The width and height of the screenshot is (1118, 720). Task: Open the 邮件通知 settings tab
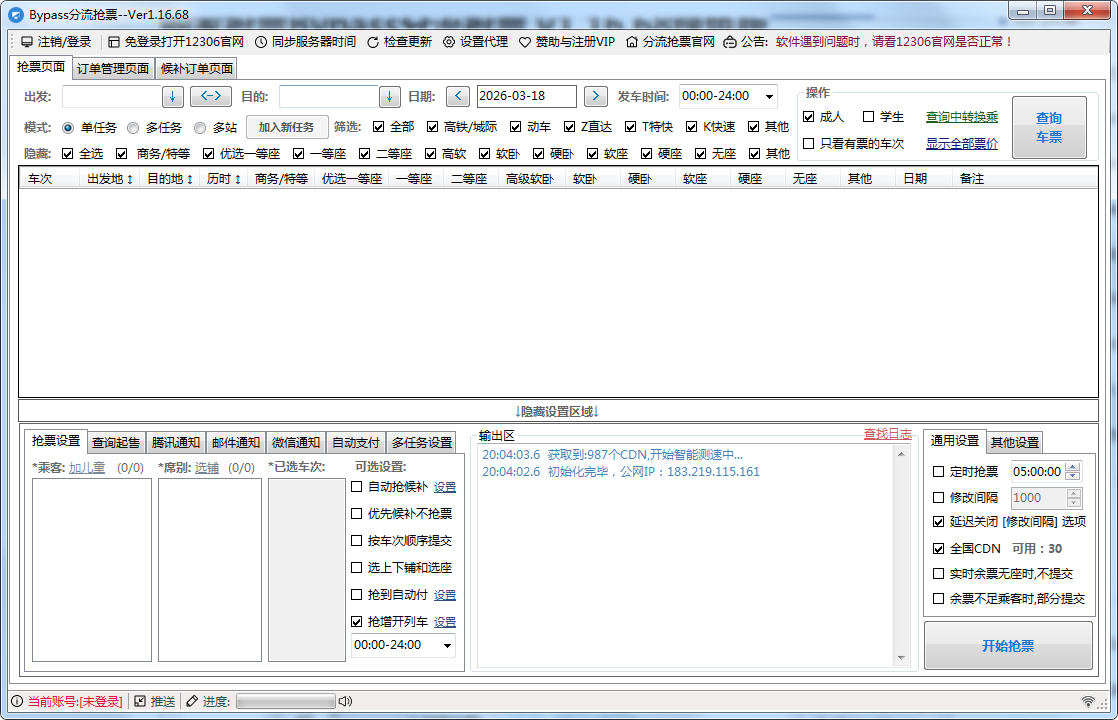click(x=236, y=442)
